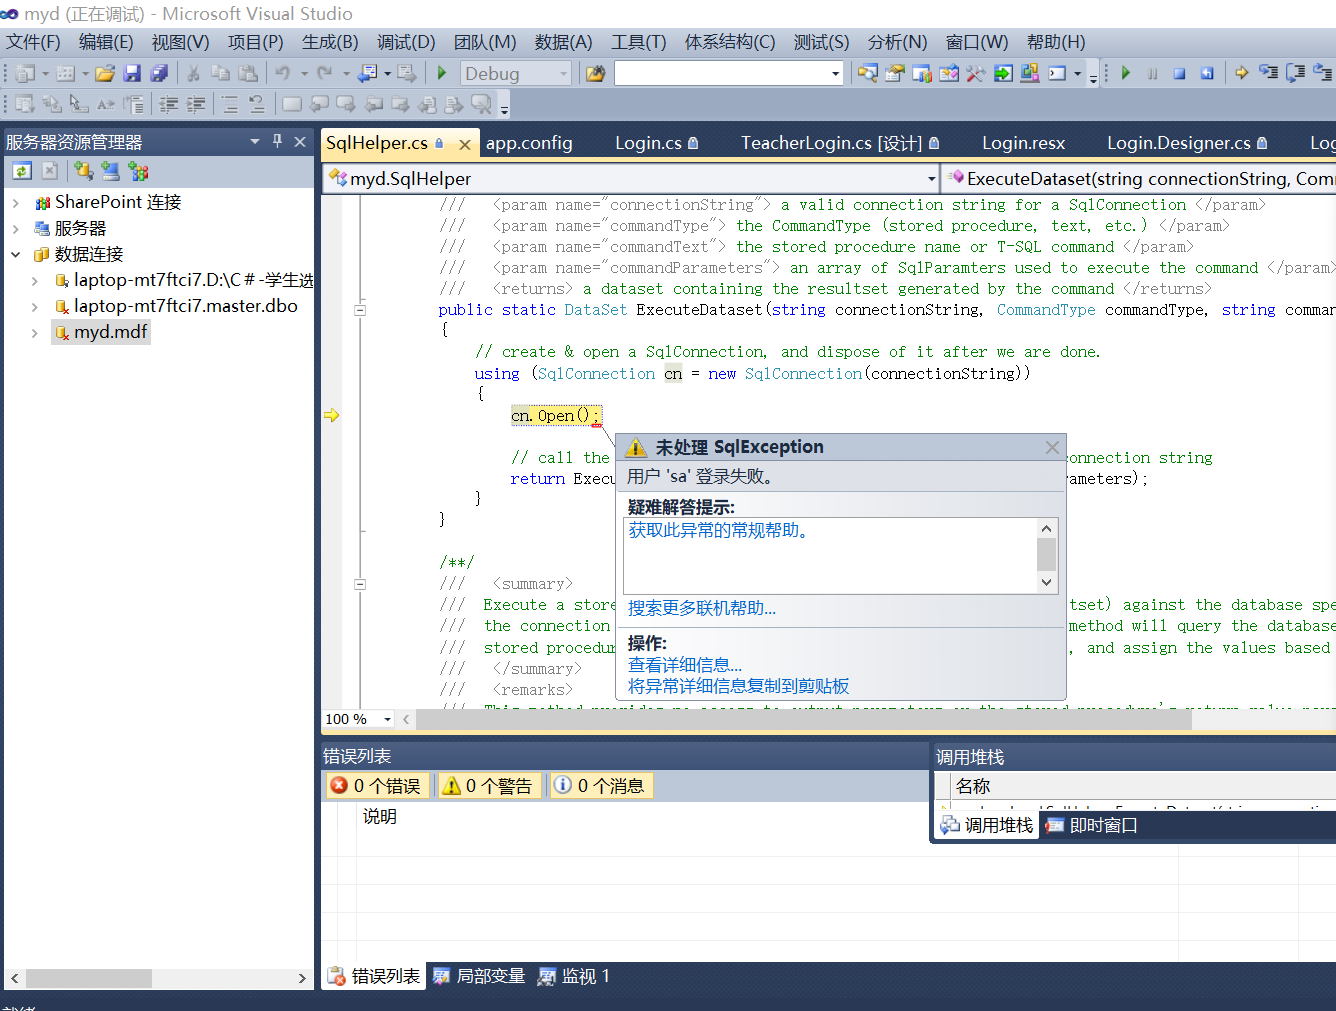This screenshot has width=1336, height=1011.
Task: Collapse the summary comment outline box
Action: tap(360, 584)
